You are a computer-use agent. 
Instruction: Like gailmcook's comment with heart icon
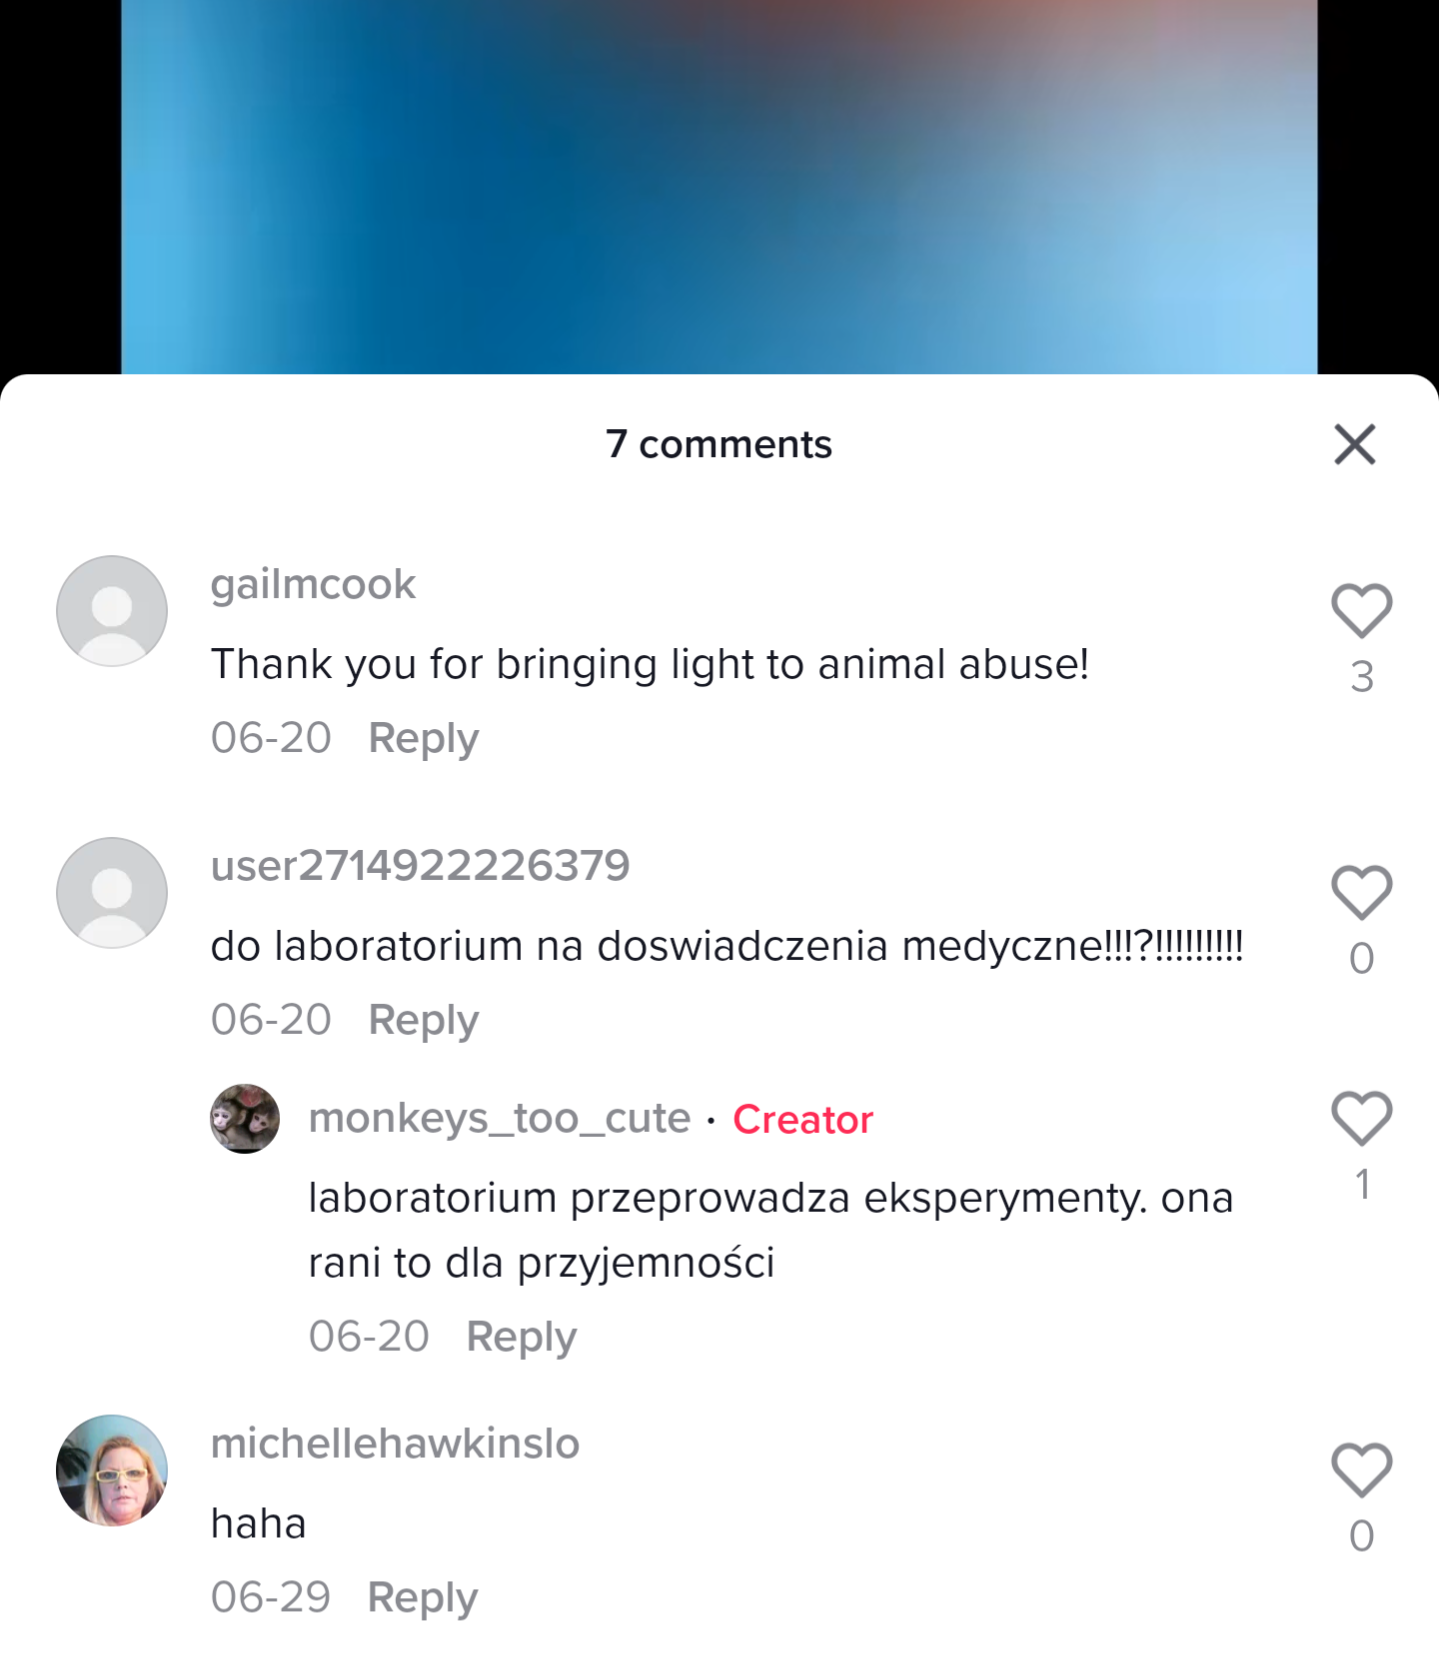1361,610
